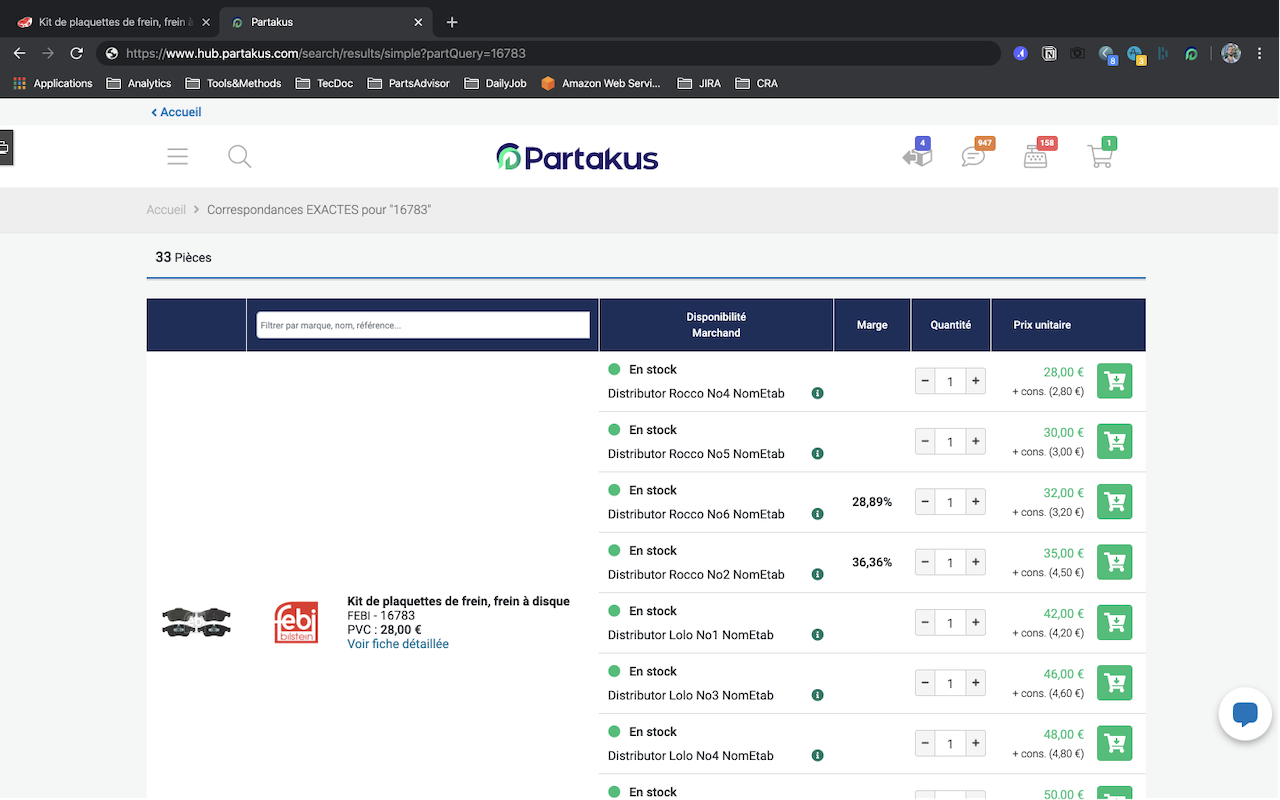Click the Disponibilité Marchand column header

pos(716,325)
